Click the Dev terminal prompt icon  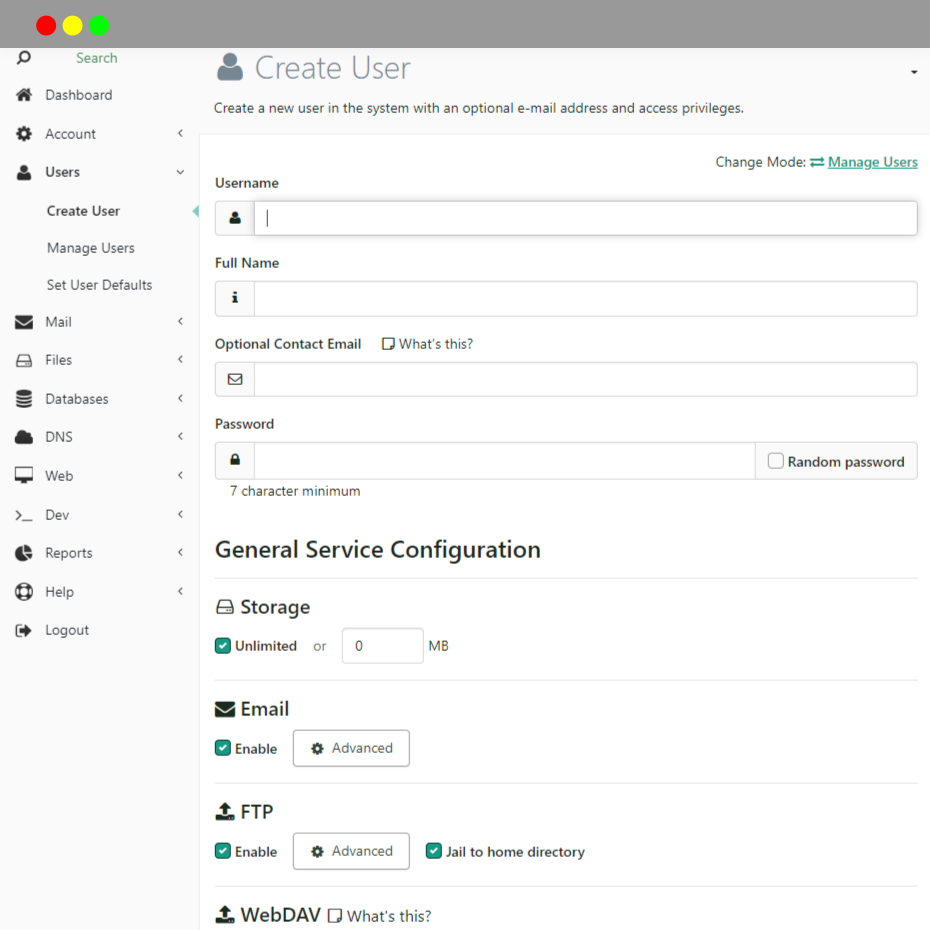click(24, 515)
